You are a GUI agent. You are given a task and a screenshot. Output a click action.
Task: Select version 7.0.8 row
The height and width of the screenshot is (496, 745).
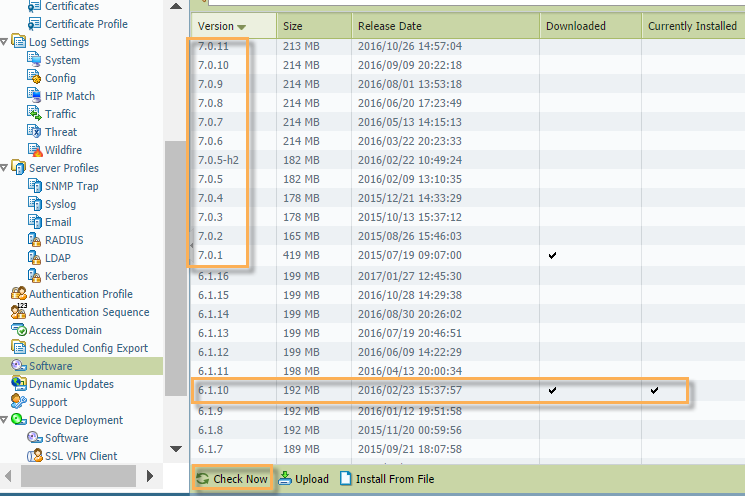(468, 103)
